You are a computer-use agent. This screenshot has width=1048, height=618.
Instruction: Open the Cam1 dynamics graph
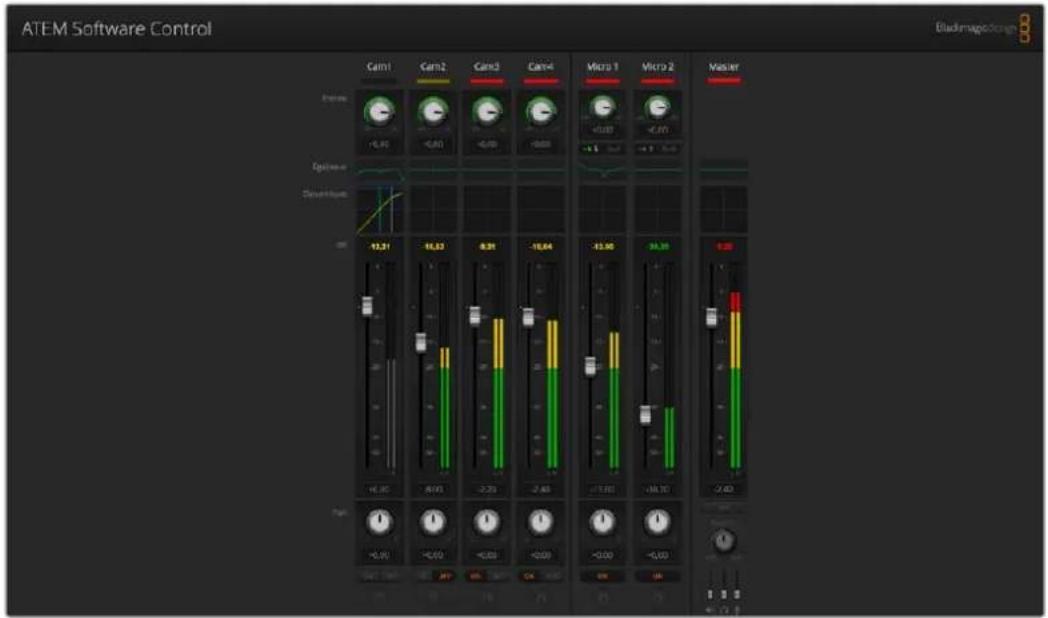pos(379,210)
